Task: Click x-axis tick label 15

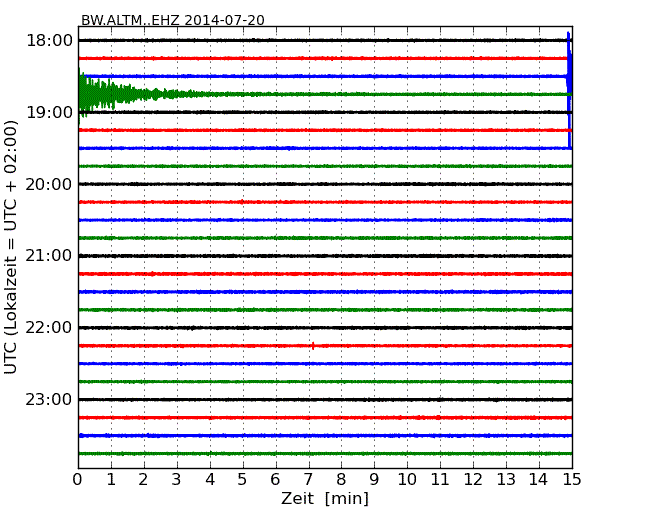Action: point(572,479)
